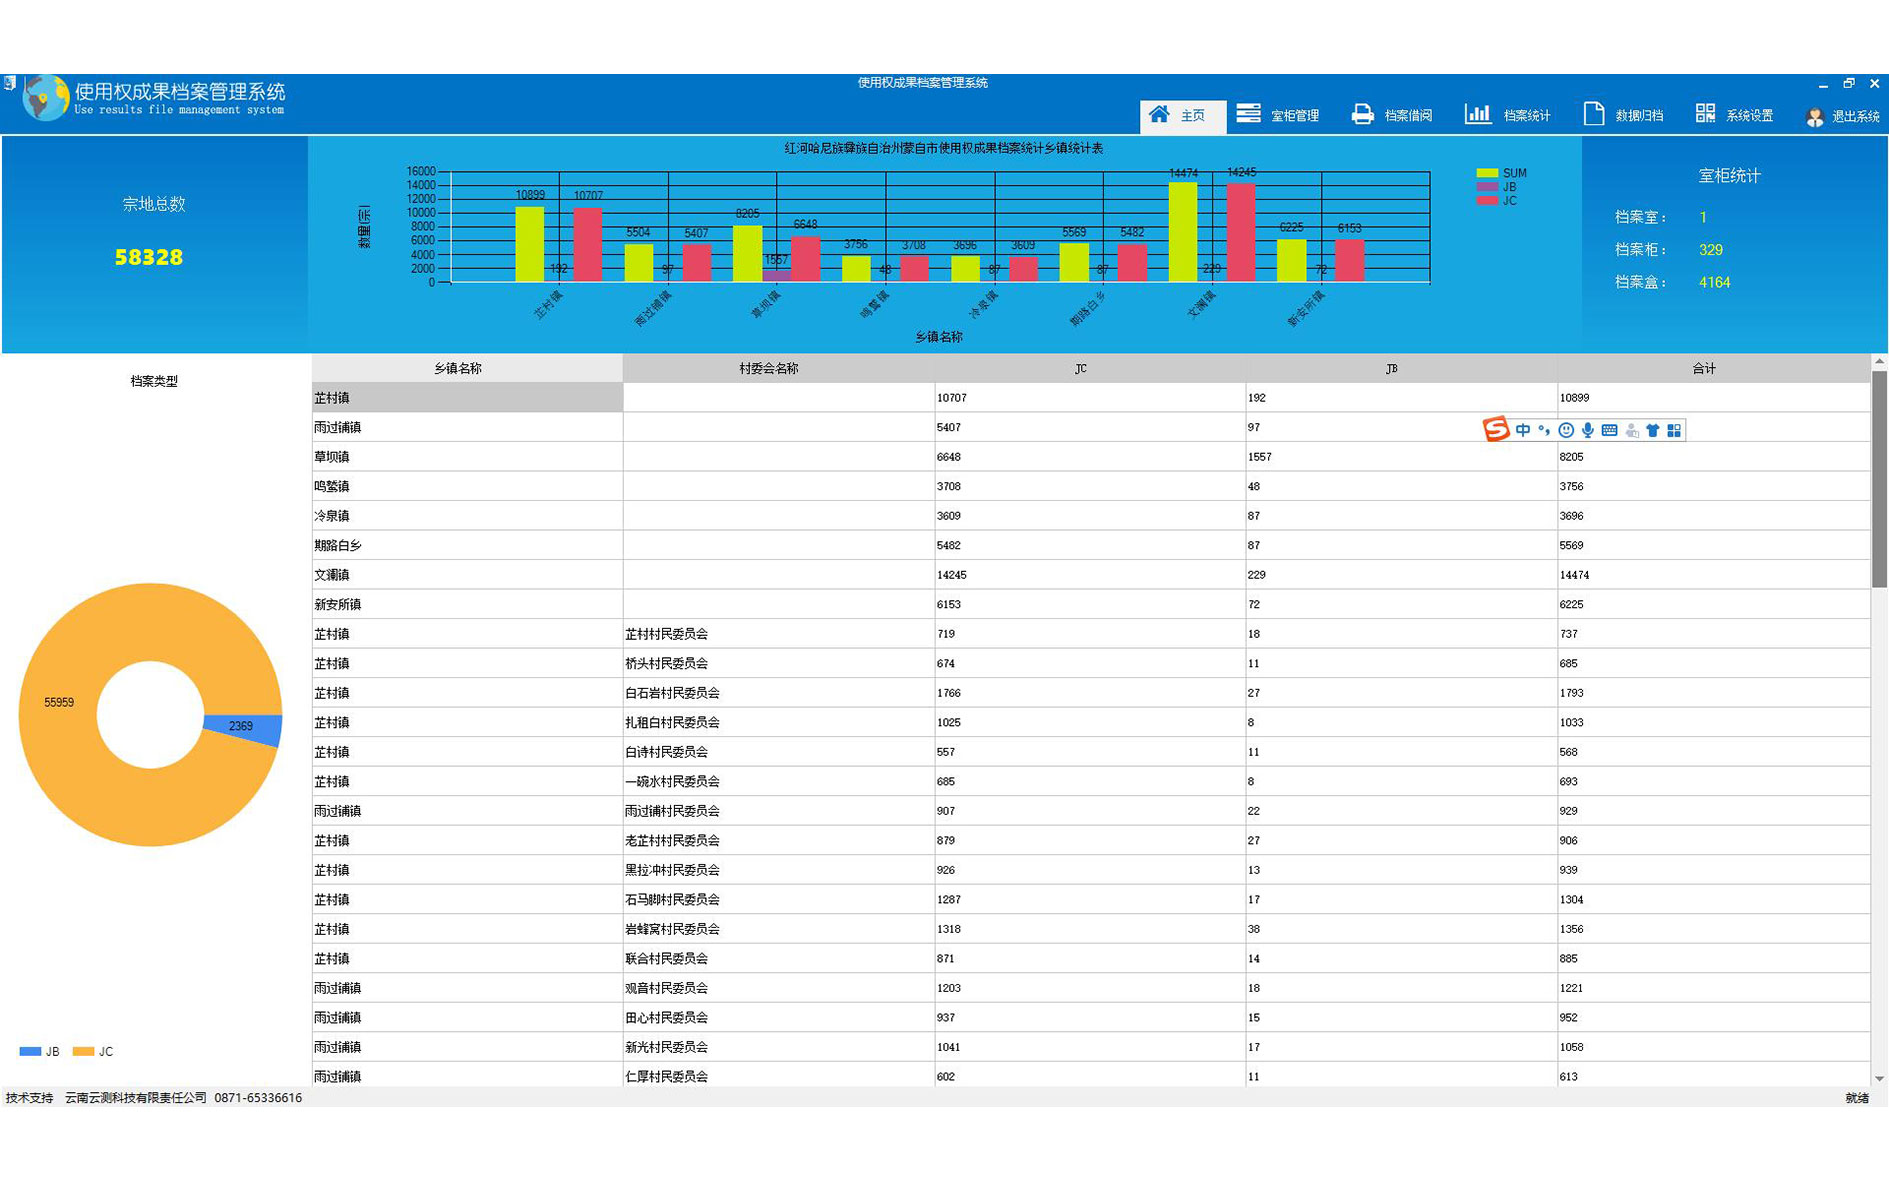The width and height of the screenshot is (1889, 1181).
Task: Go to the 档案统计 tab
Action: (1508, 116)
